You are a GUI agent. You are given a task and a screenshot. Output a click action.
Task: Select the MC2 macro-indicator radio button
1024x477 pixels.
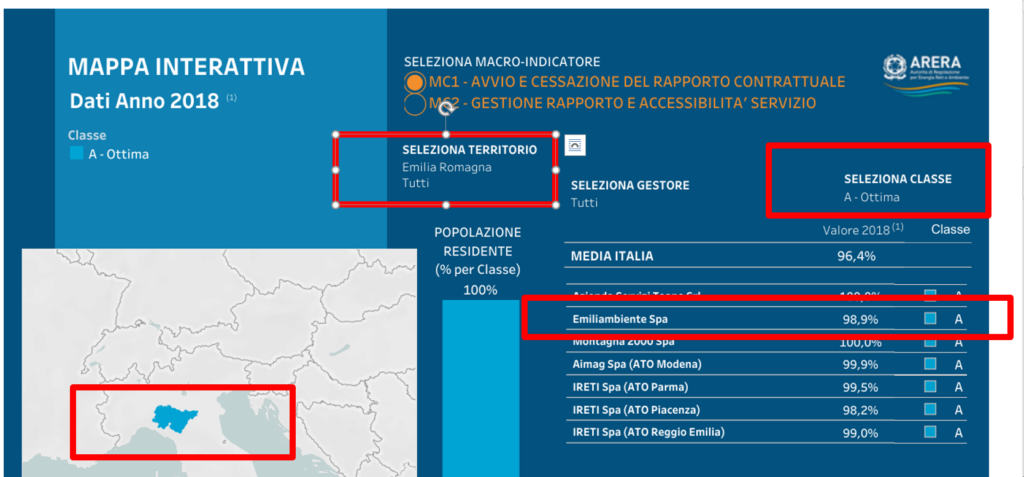[x=414, y=103]
